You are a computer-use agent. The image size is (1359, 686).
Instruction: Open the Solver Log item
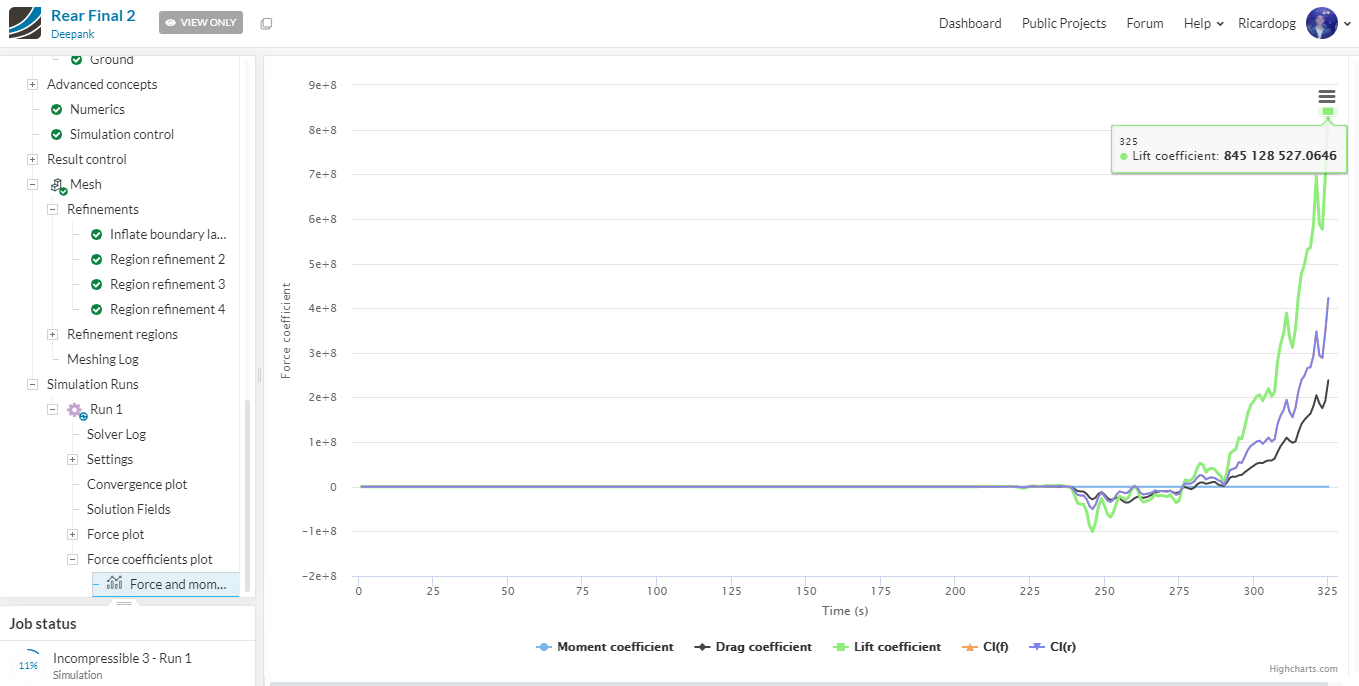click(116, 435)
